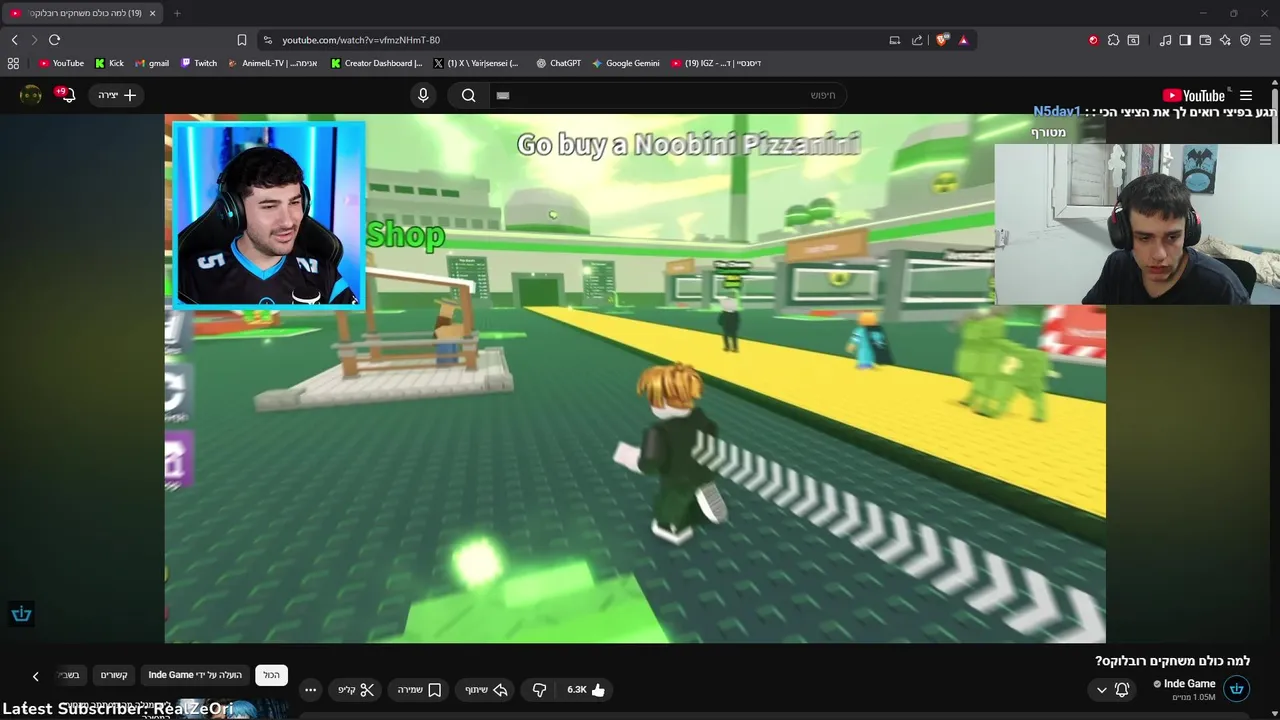
Task: Open the Google Gemini bookmark
Action: (x=625, y=63)
